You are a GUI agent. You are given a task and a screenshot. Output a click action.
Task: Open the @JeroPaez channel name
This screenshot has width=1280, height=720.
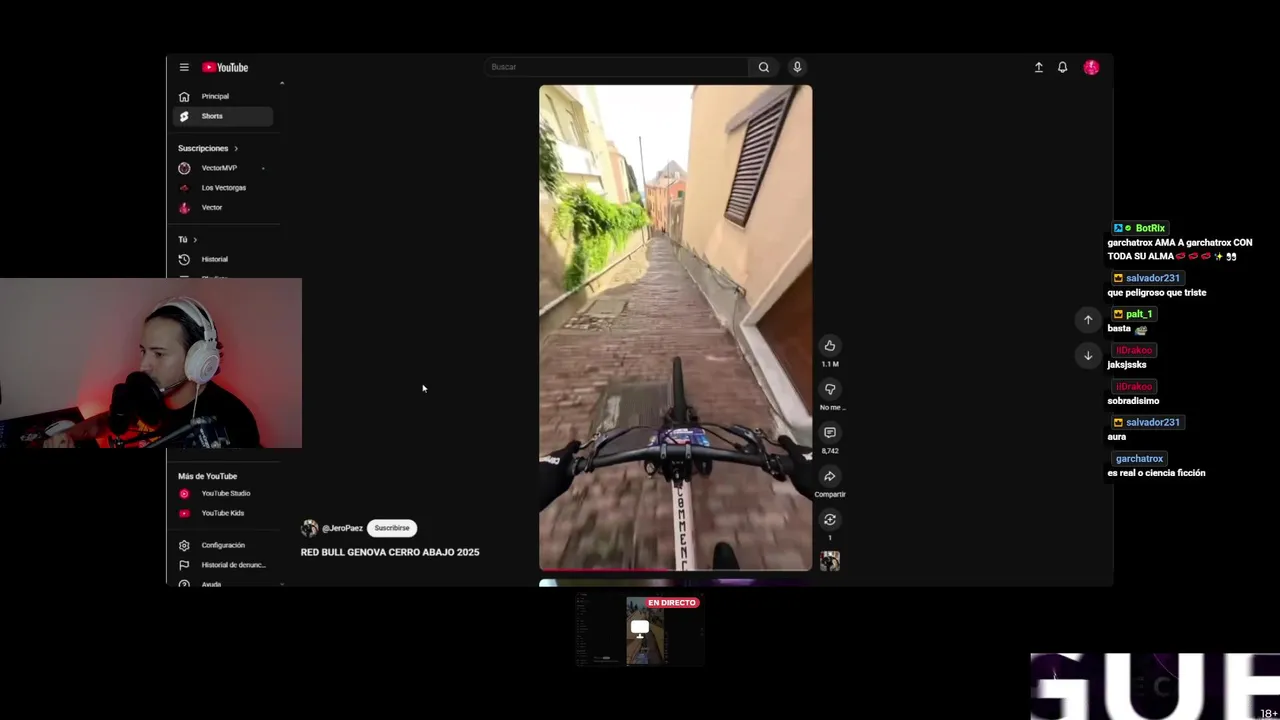342,528
